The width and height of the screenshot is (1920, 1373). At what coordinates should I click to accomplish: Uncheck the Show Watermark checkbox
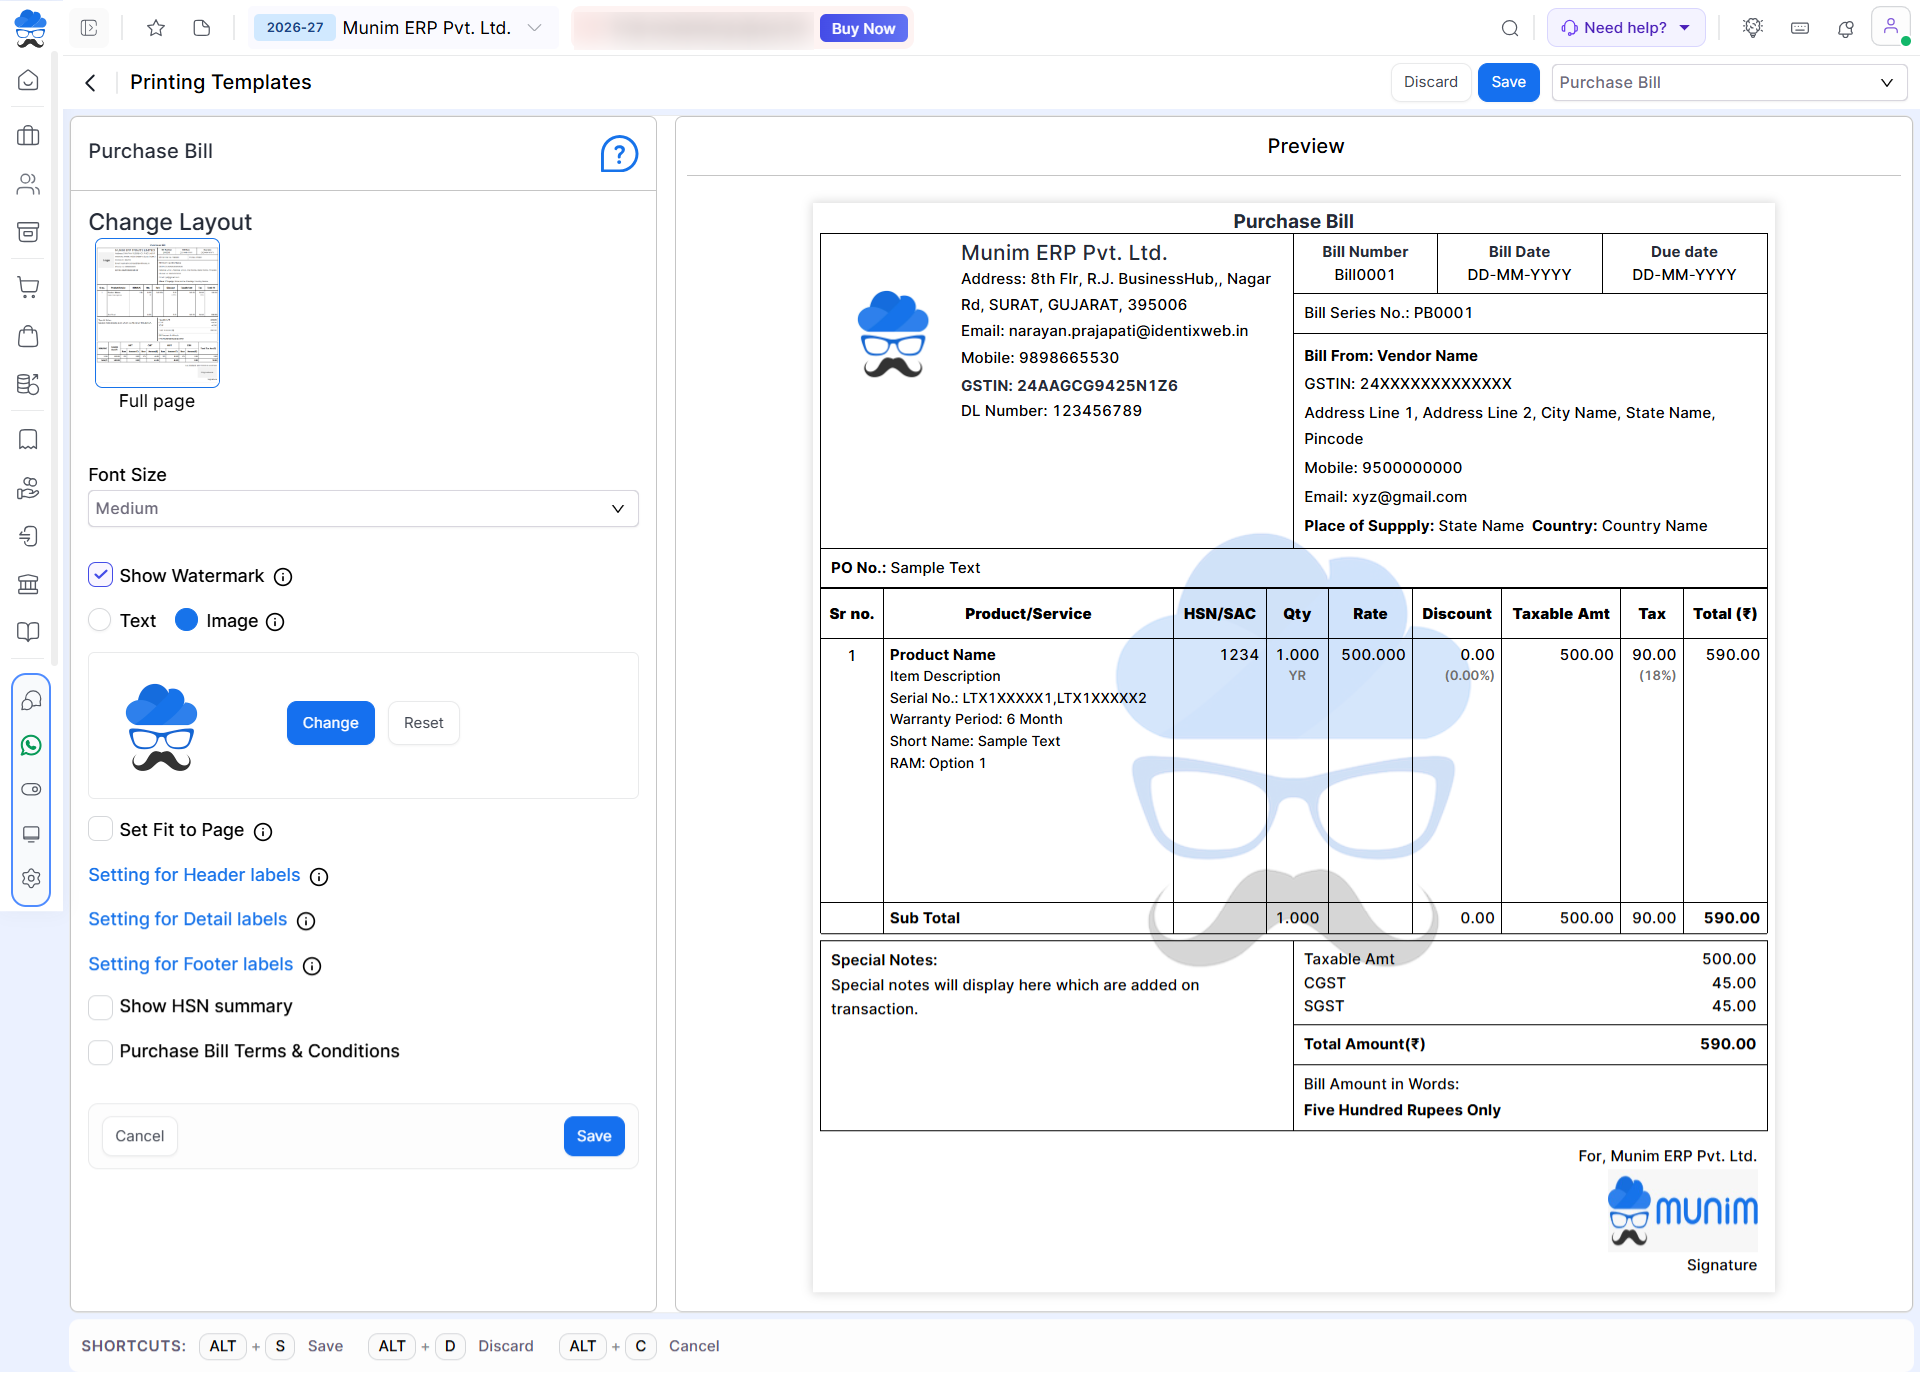[100, 575]
